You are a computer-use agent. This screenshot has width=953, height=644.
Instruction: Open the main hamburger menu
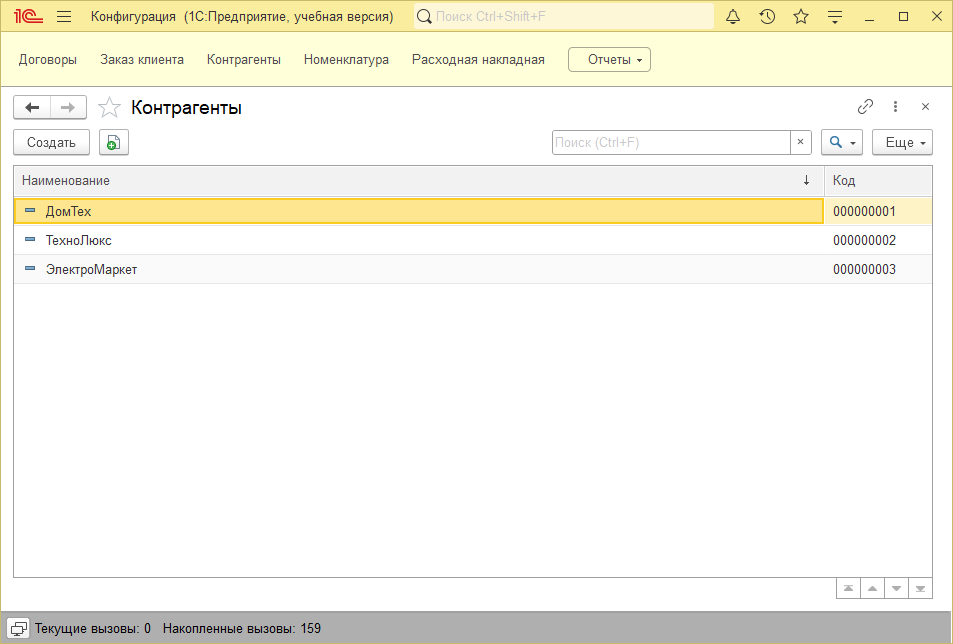pos(64,16)
